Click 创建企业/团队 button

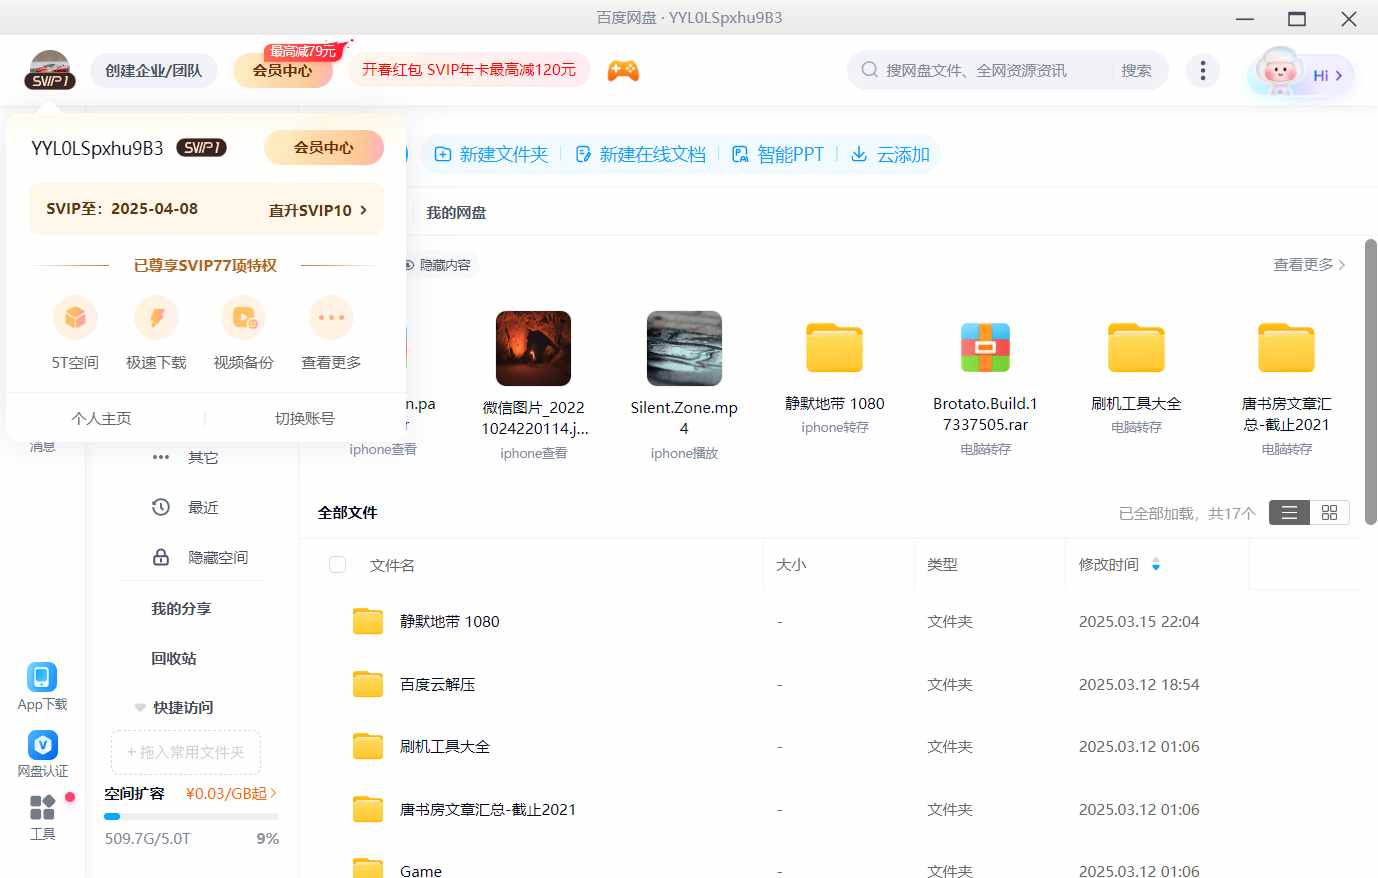pyautogui.click(x=154, y=71)
